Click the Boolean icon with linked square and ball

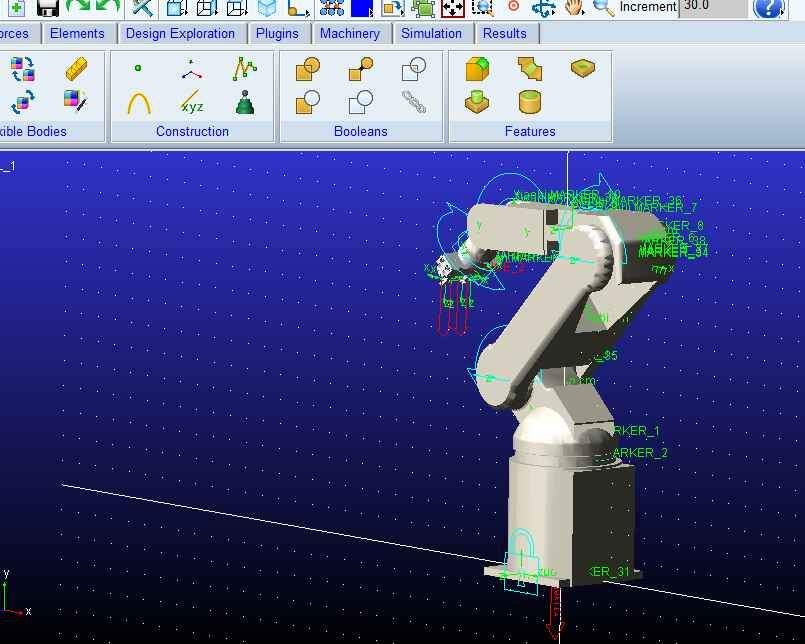[x=361, y=70]
